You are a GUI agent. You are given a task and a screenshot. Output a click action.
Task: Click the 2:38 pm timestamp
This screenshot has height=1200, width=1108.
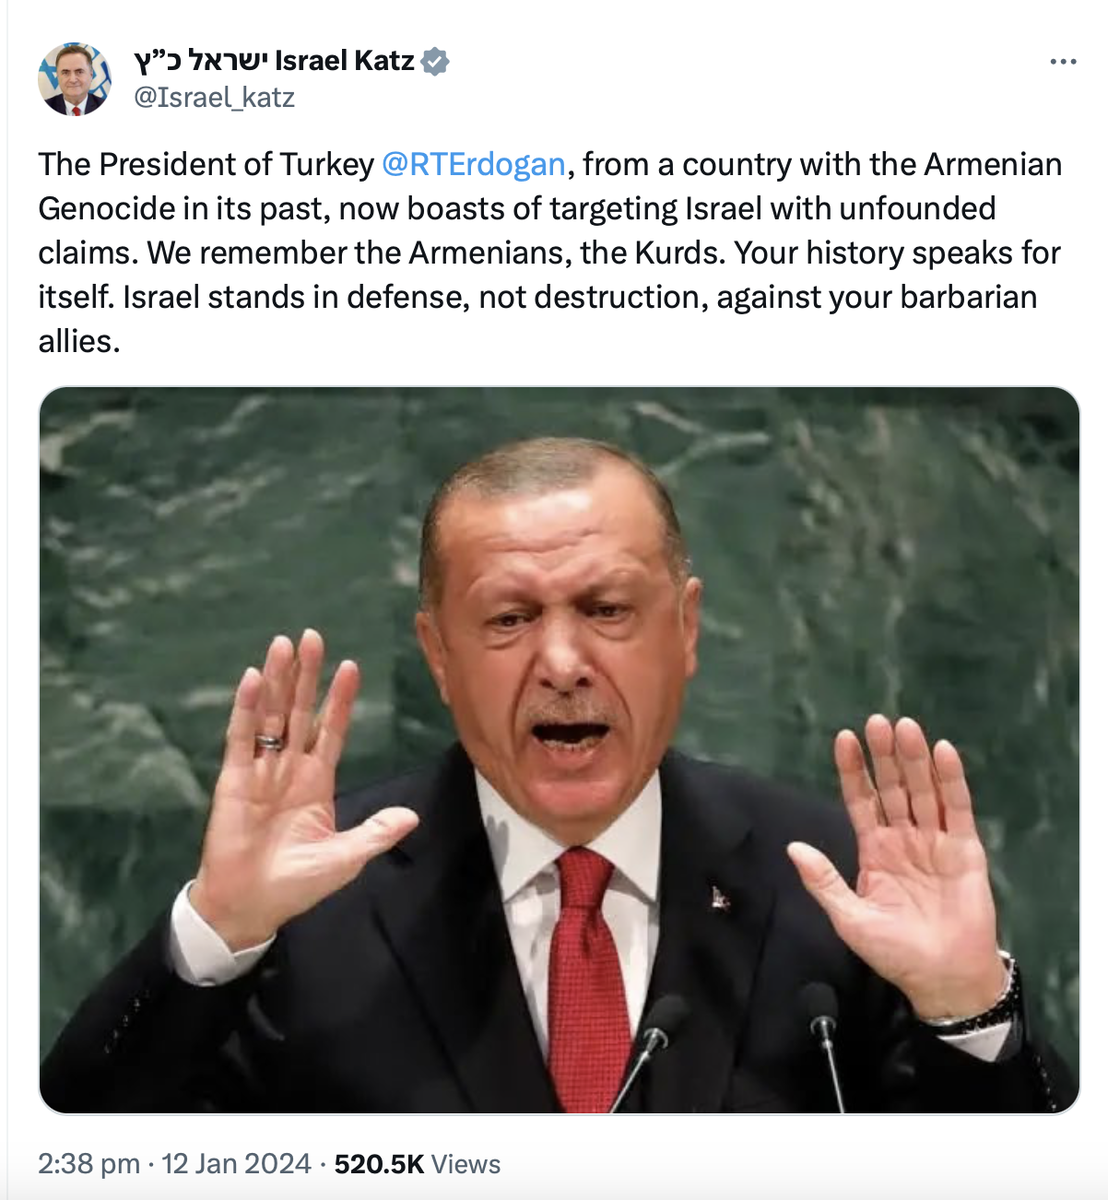[x=89, y=1164]
